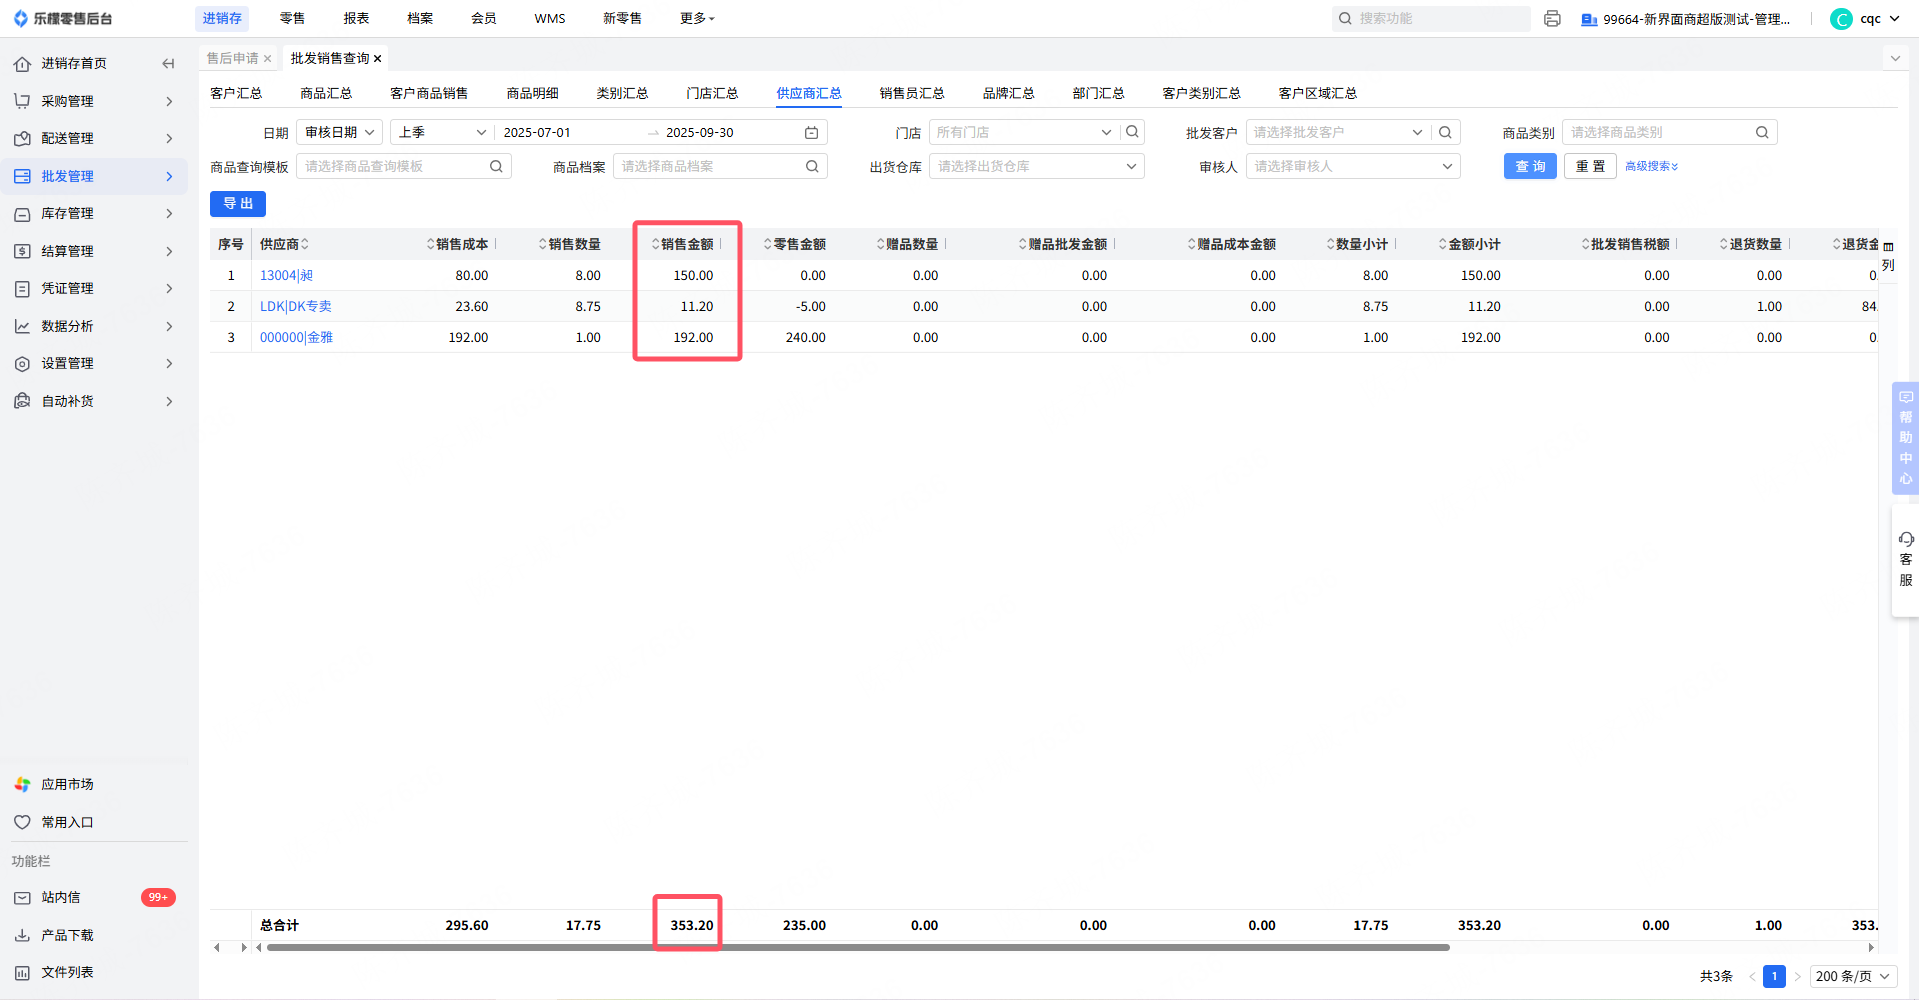Viewport: 1919px width, 1000px height.
Task: Click the calendar icon in the date range
Action: (811, 132)
